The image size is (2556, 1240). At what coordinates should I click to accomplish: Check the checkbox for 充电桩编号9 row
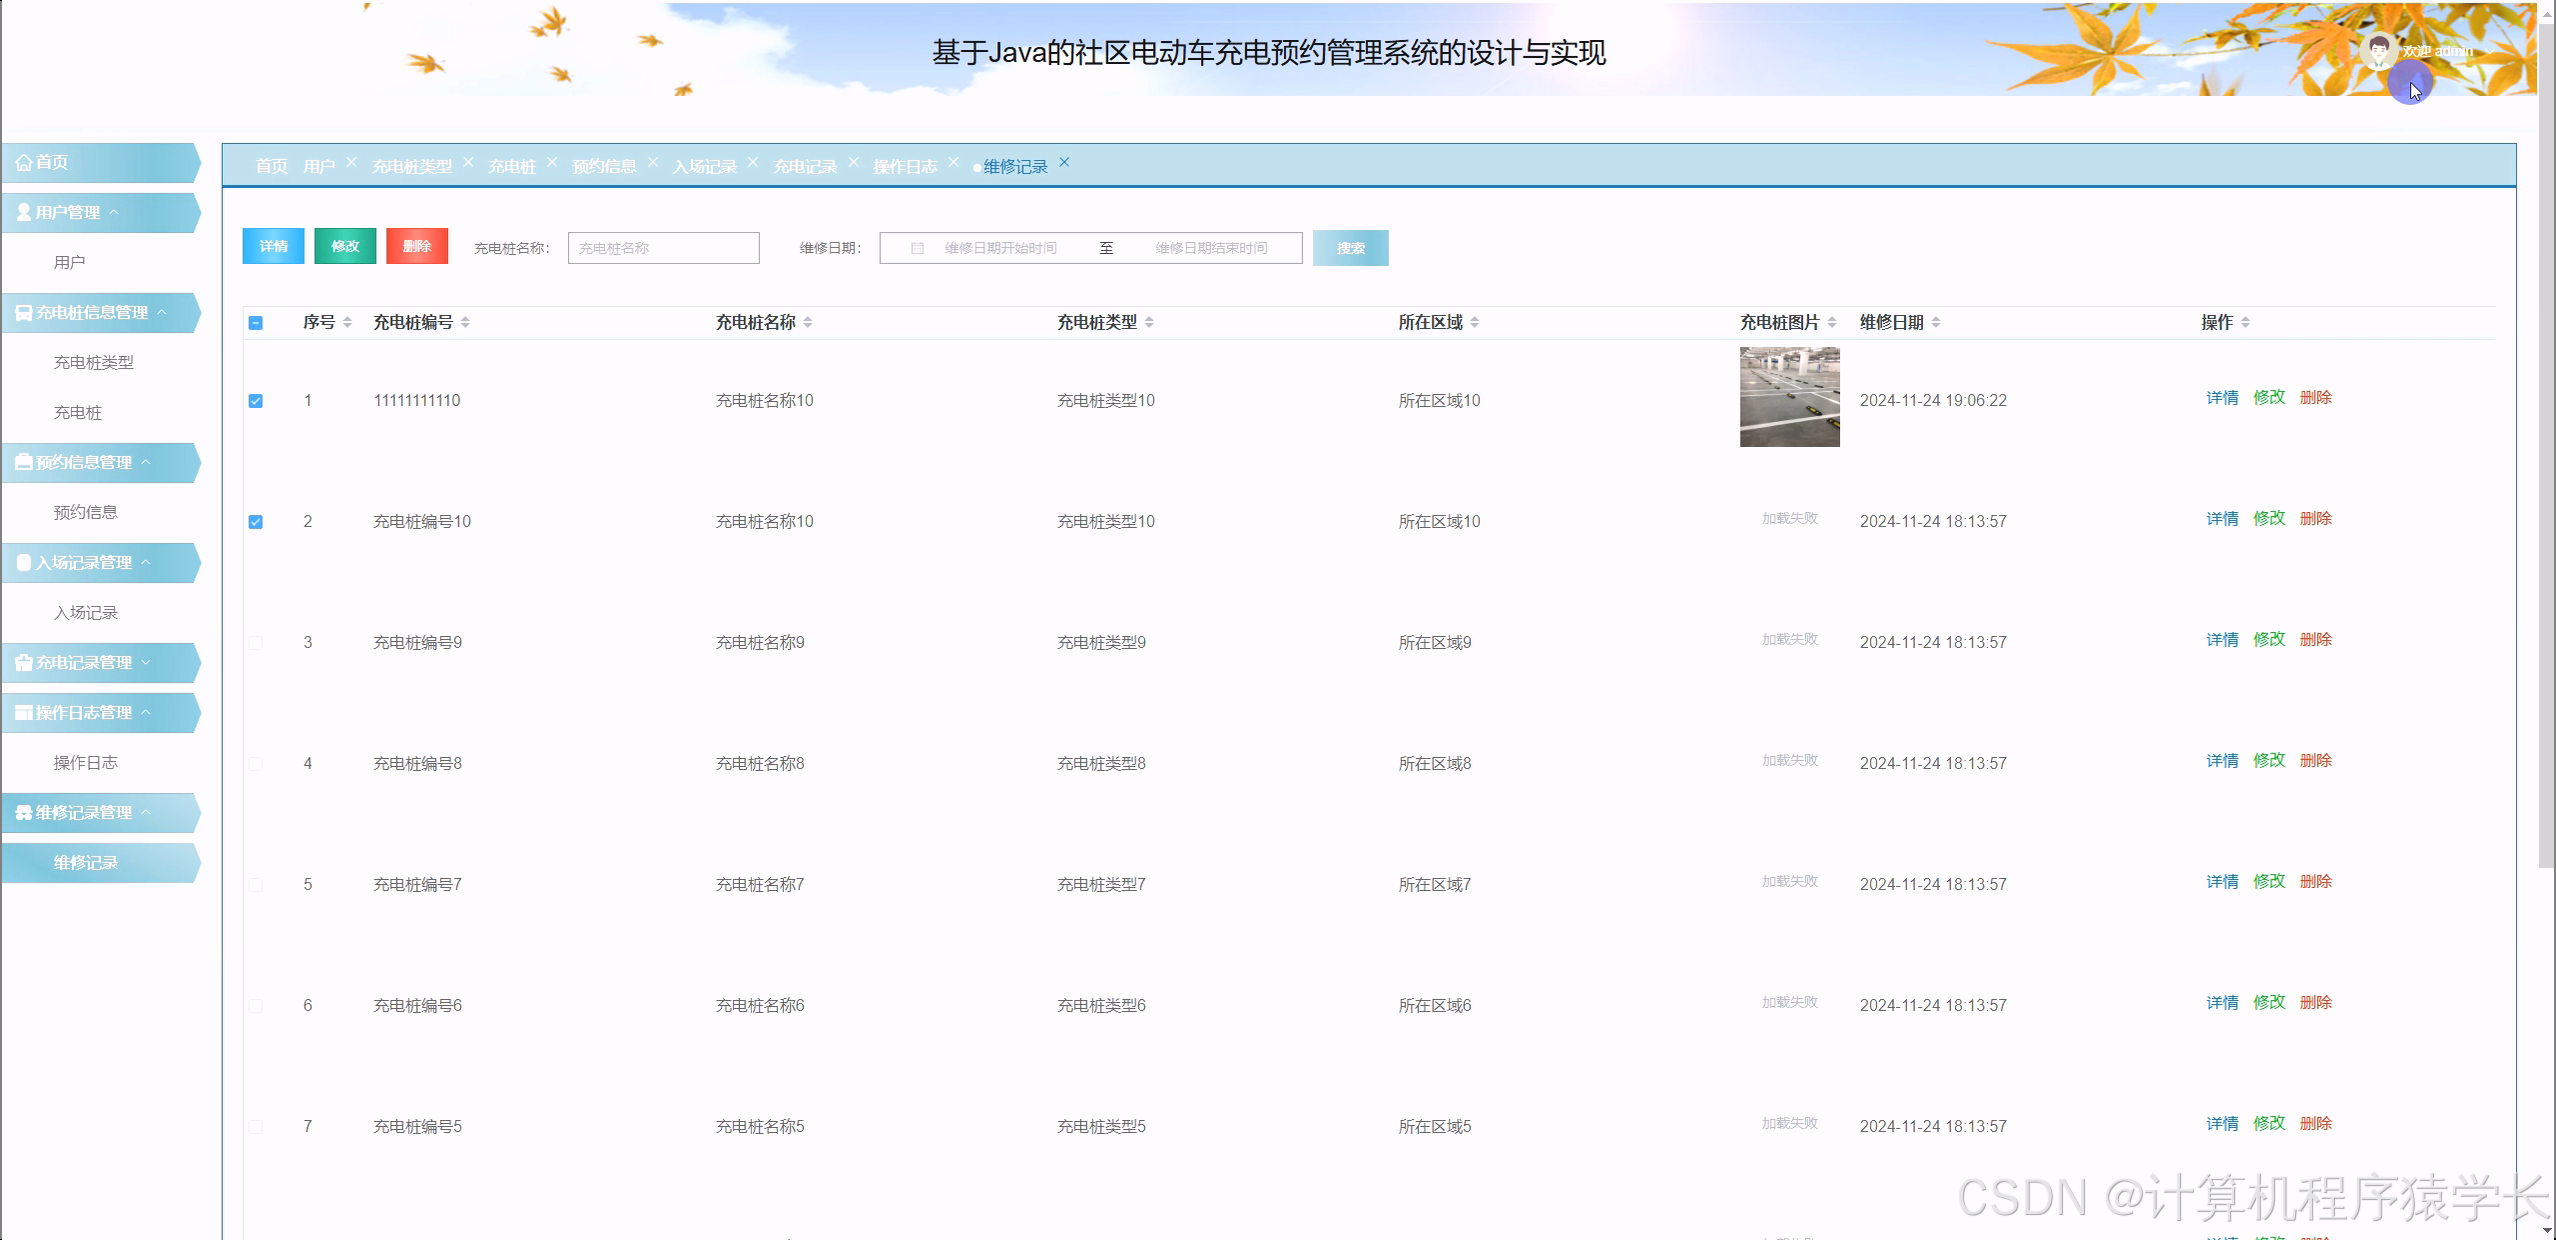(x=256, y=642)
